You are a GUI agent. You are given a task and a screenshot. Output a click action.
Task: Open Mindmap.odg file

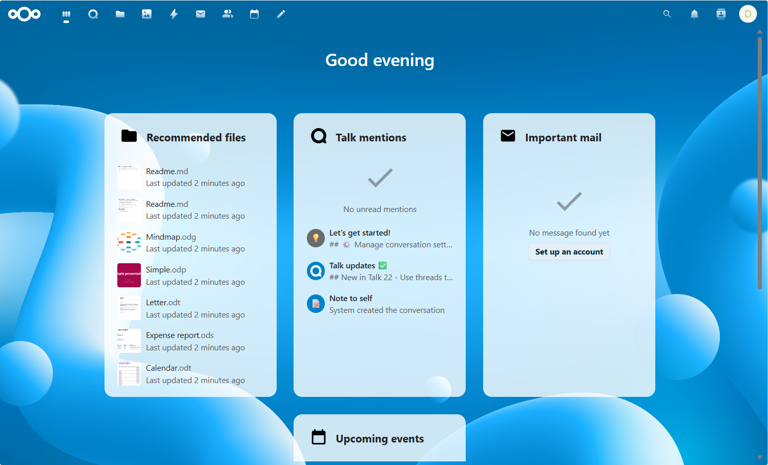191,243
